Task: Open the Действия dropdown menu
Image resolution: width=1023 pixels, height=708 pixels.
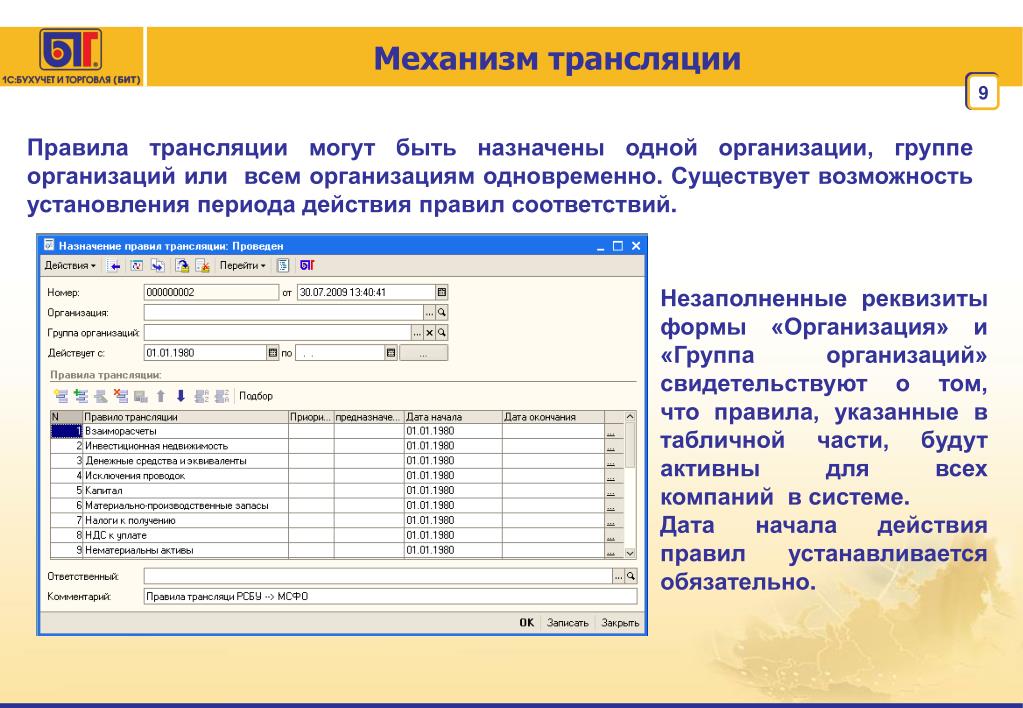Action: (70, 266)
